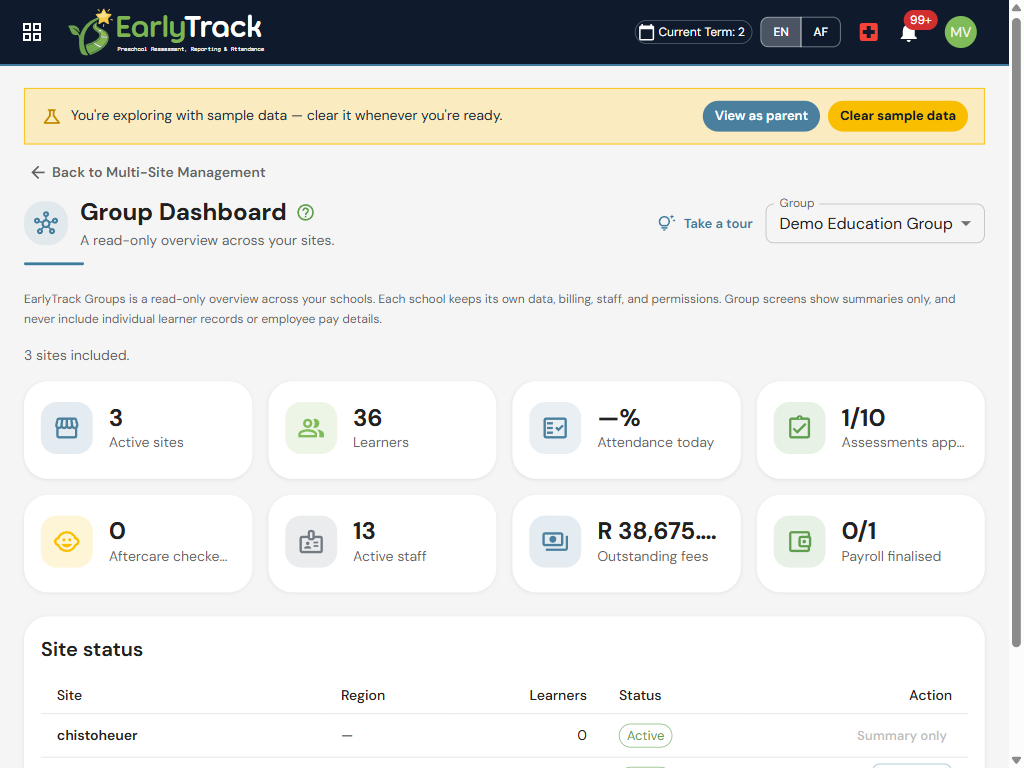Click the 13 Active staff value
1024x768 pixels.
click(364, 531)
